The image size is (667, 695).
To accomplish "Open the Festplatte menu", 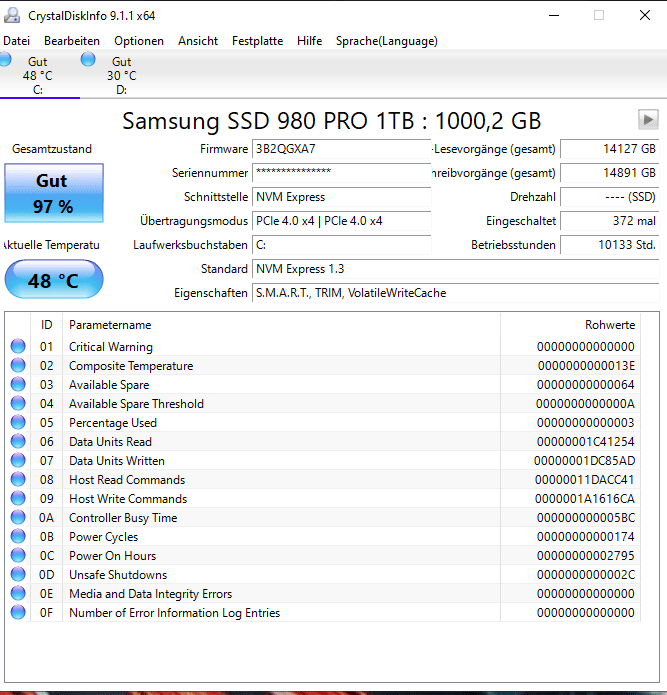I will 257,41.
